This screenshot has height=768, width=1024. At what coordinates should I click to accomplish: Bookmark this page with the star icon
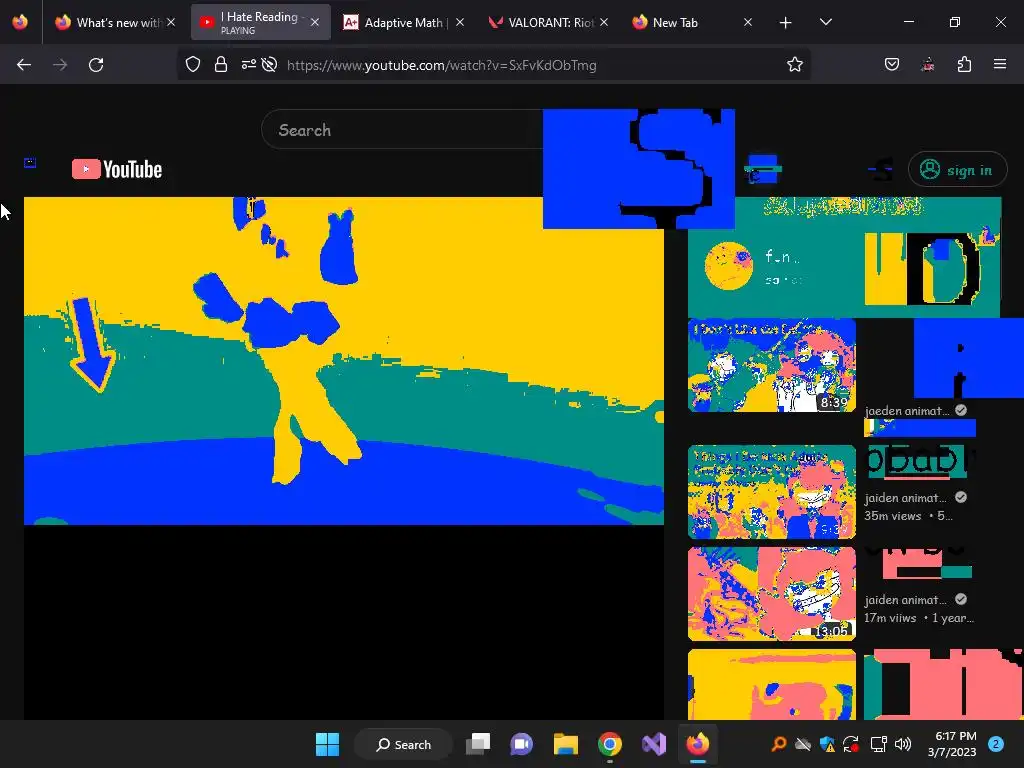[x=795, y=65]
